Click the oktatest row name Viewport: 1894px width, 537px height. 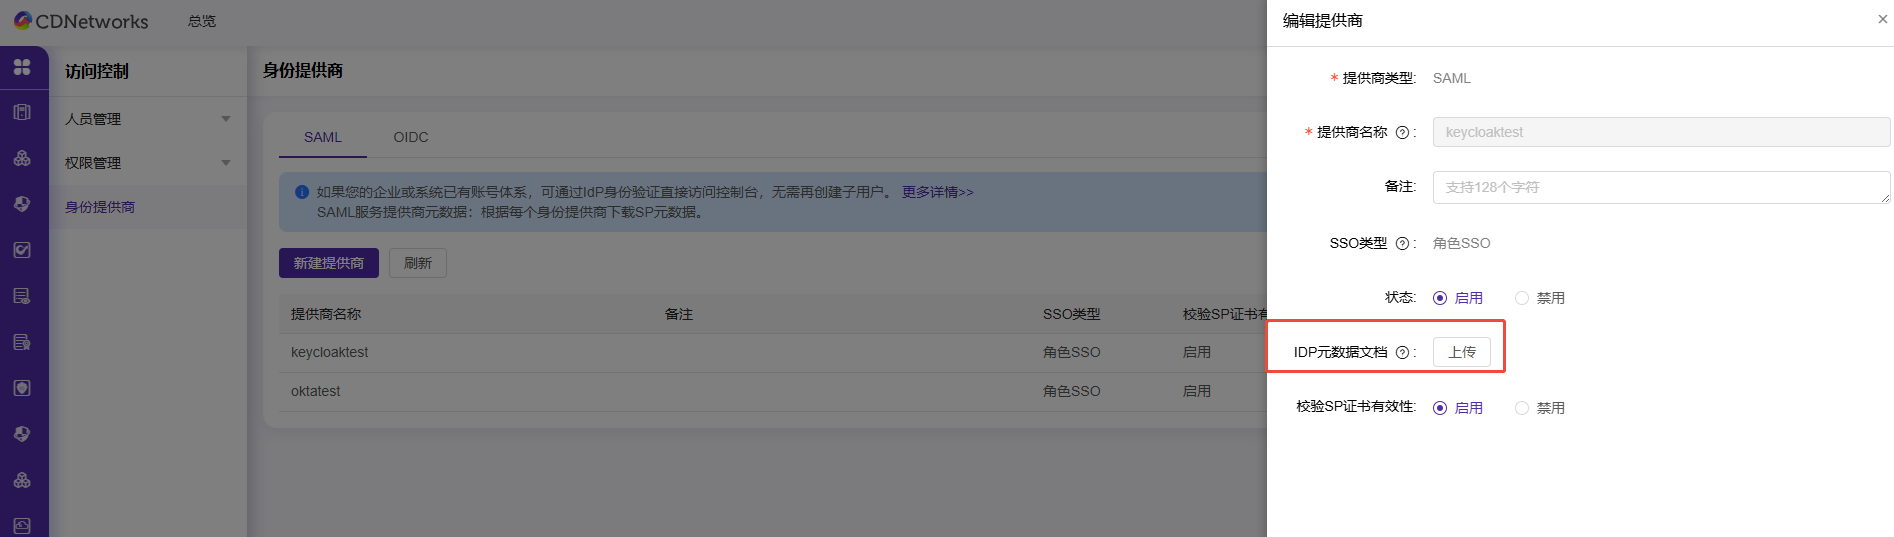point(316,391)
